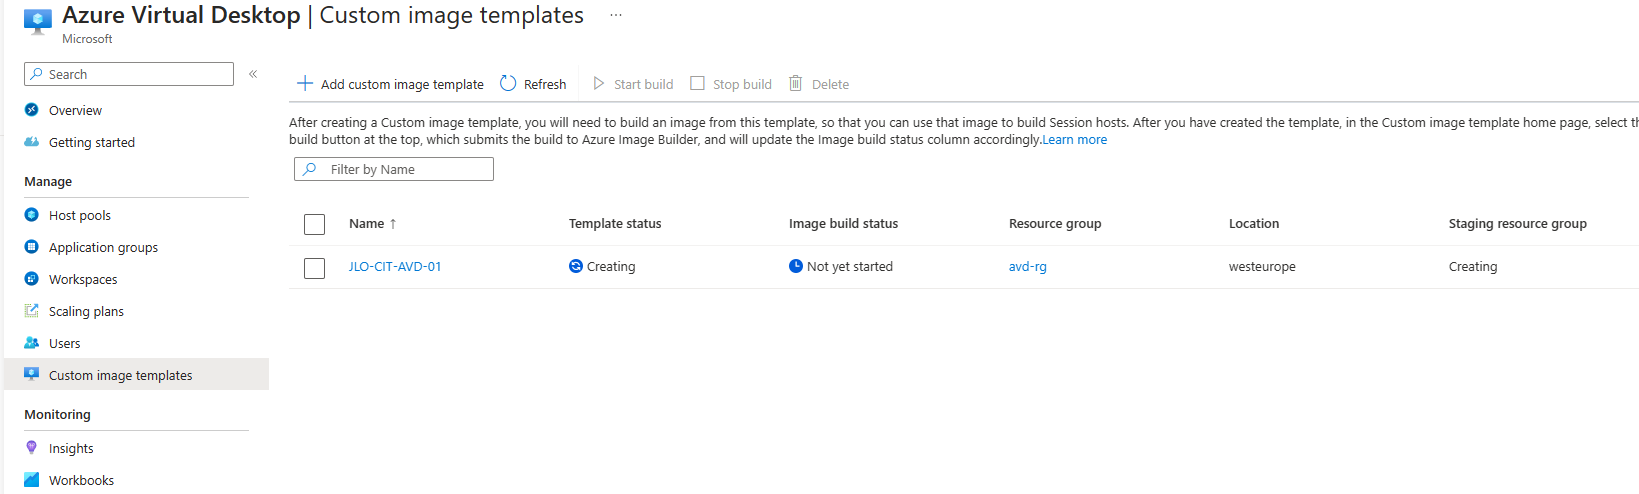Open Workbooks under Monitoring
The height and width of the screenshot is (494, 1639).
click(81, 480)
